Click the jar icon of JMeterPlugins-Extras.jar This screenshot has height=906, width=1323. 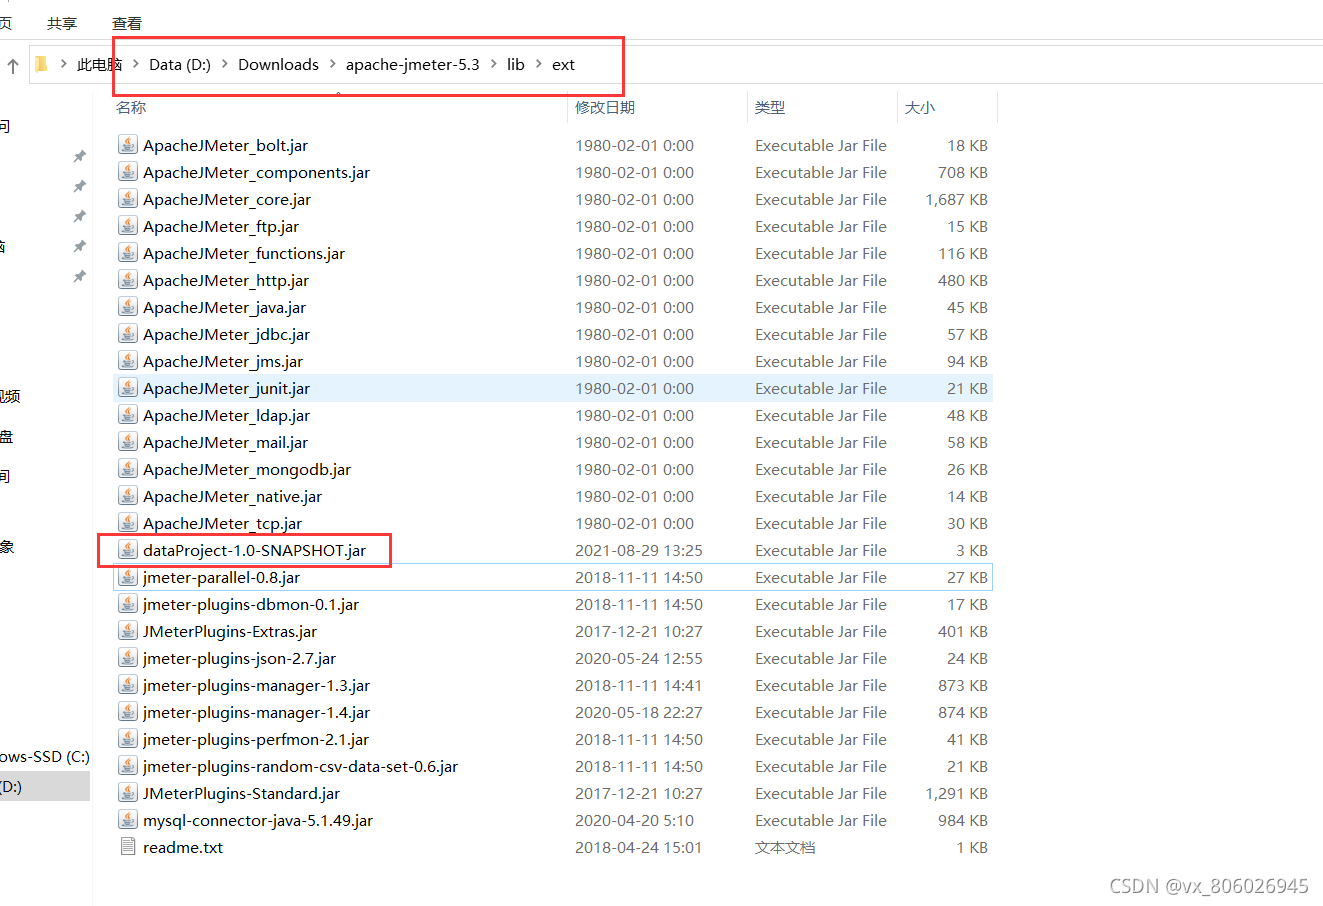[128, 631]
